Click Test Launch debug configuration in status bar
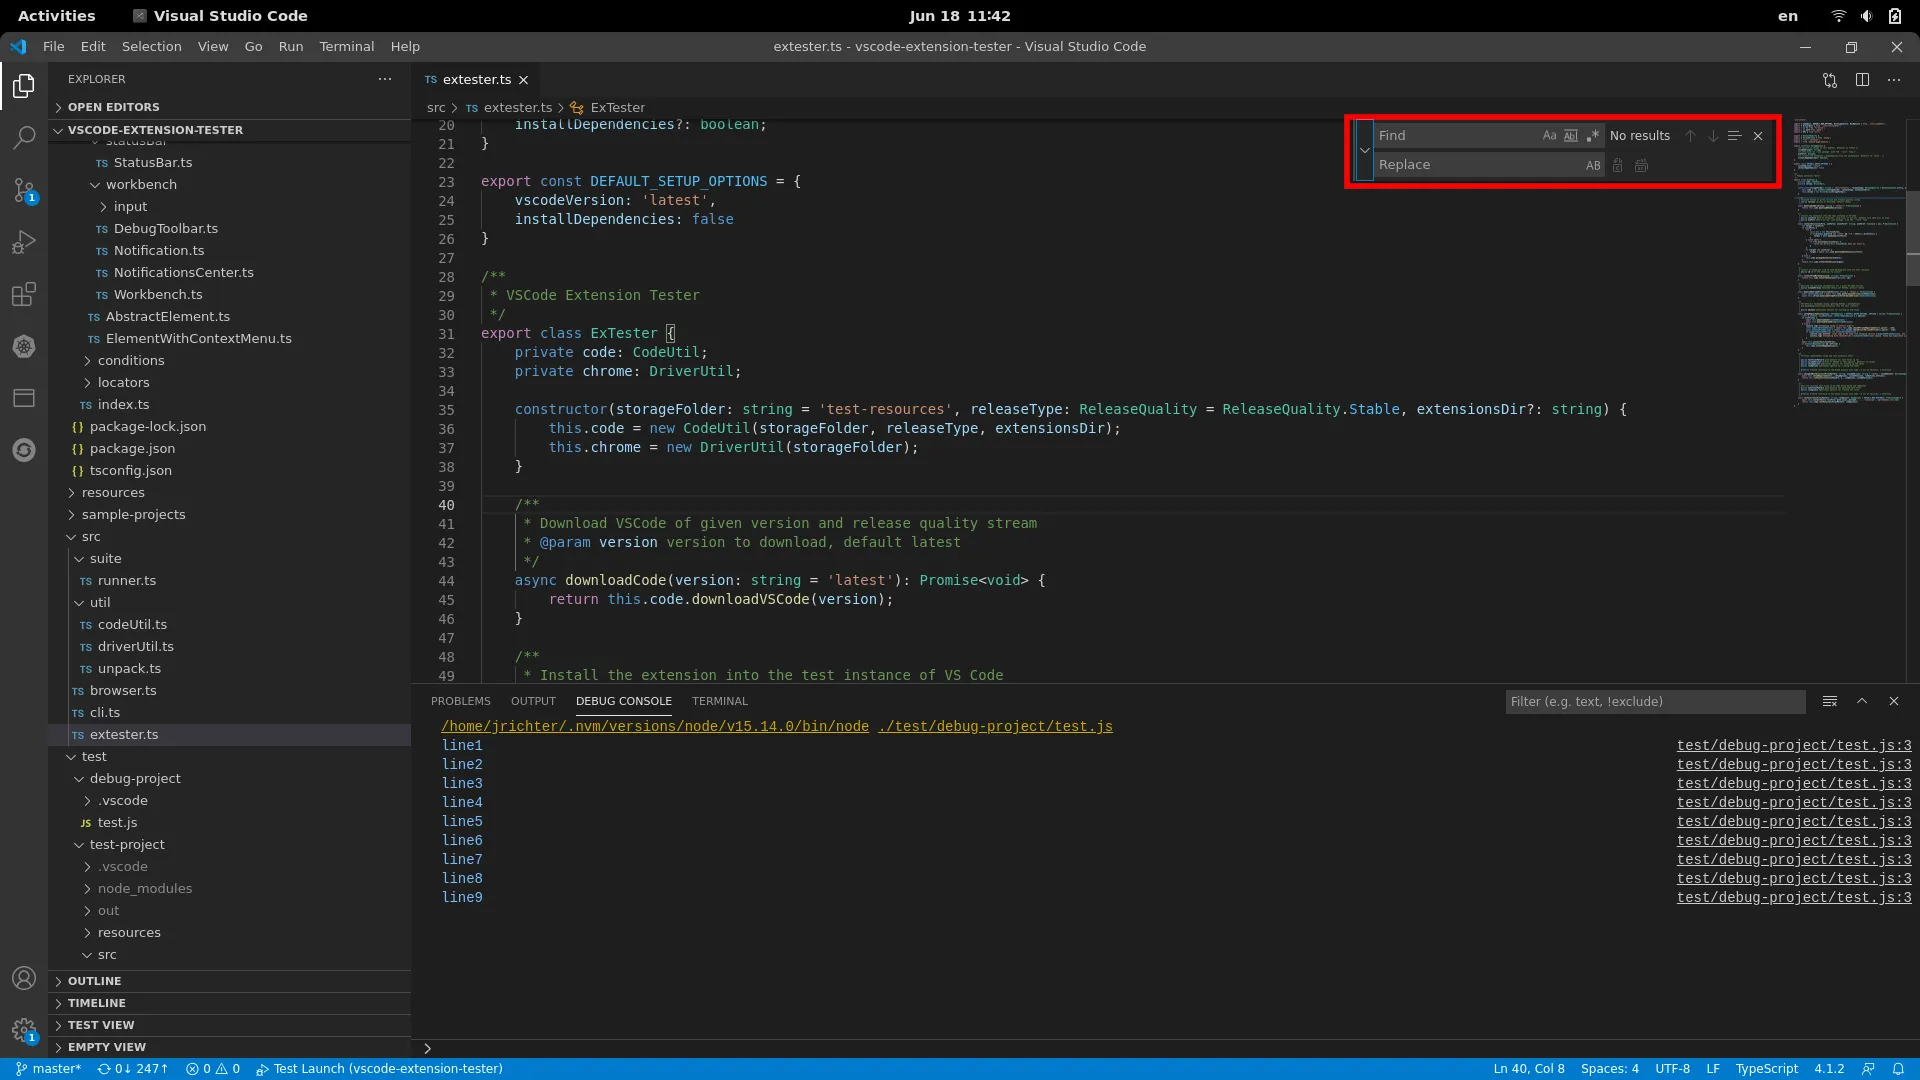1920x1080 pixels. (x=379, y=1069)
